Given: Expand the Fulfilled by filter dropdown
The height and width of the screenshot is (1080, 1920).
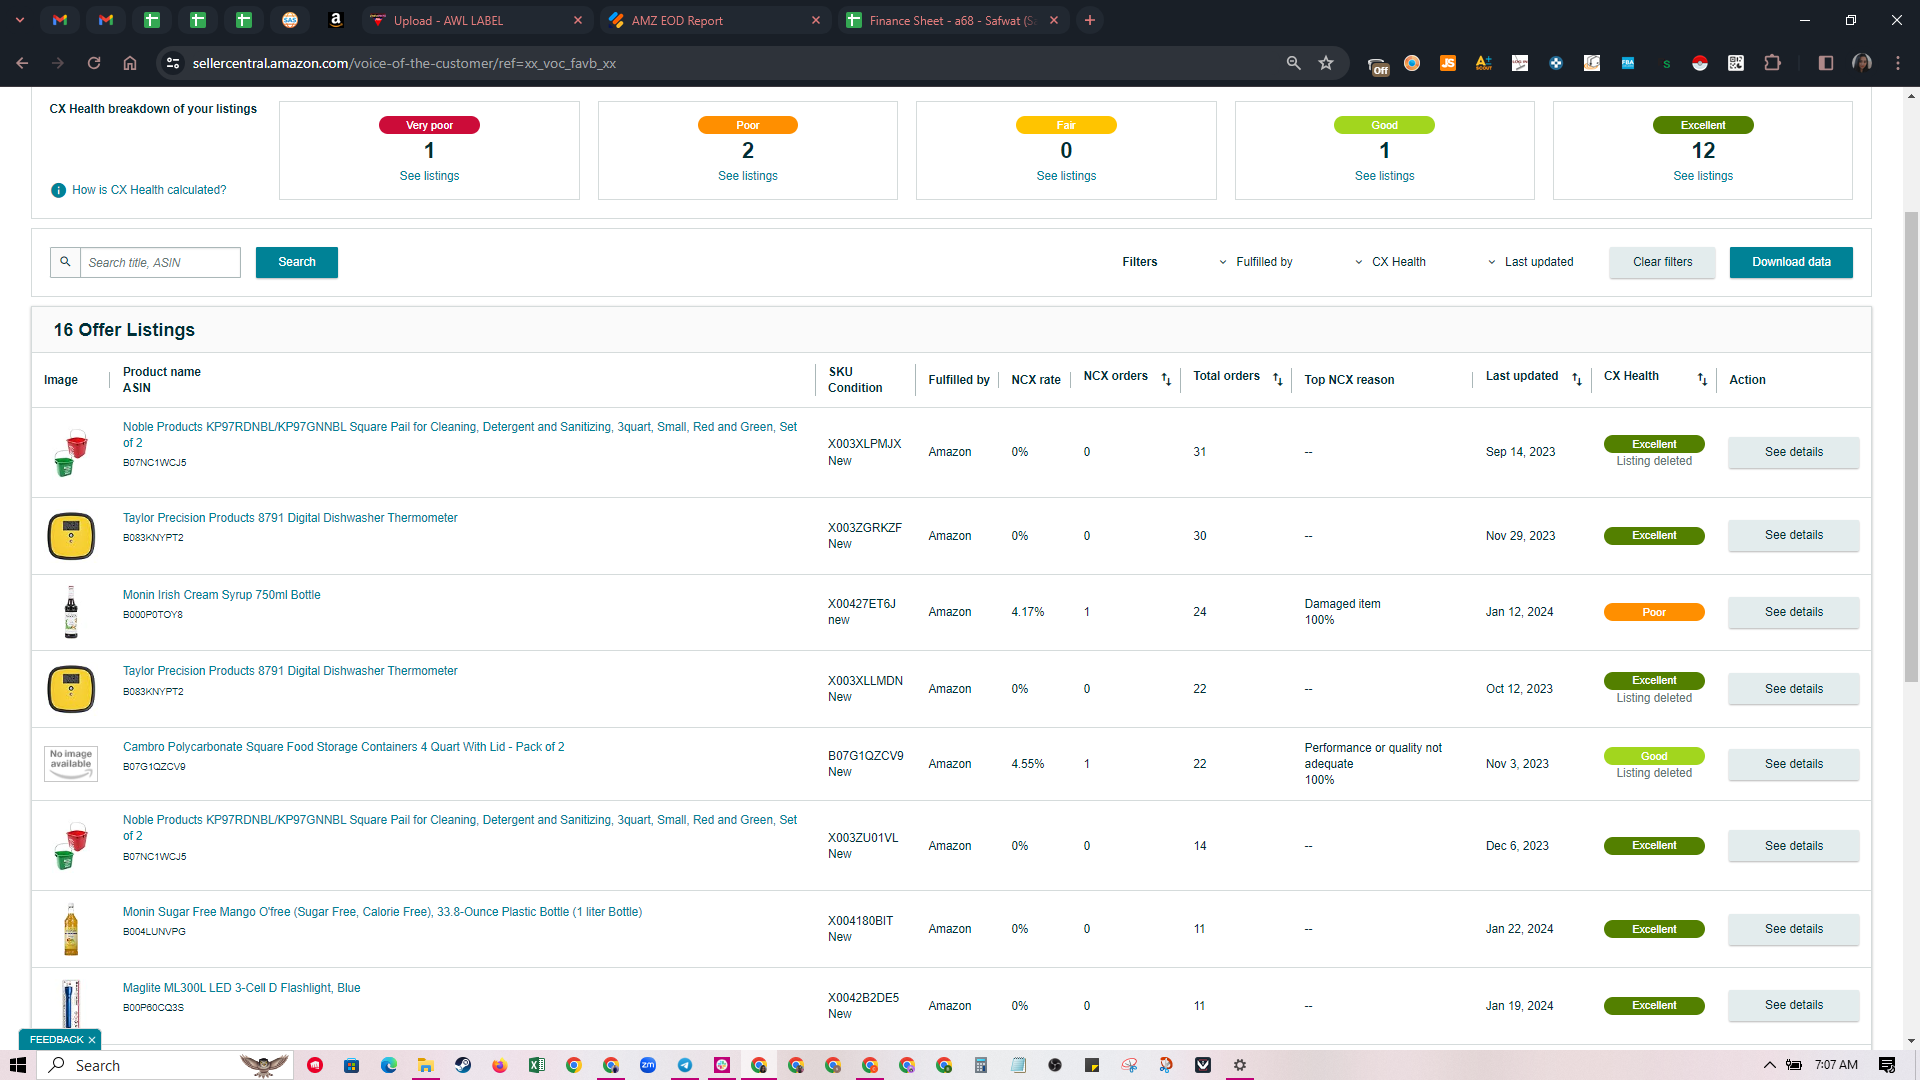Looking at the screenshot, I should tap(1255, 262).
